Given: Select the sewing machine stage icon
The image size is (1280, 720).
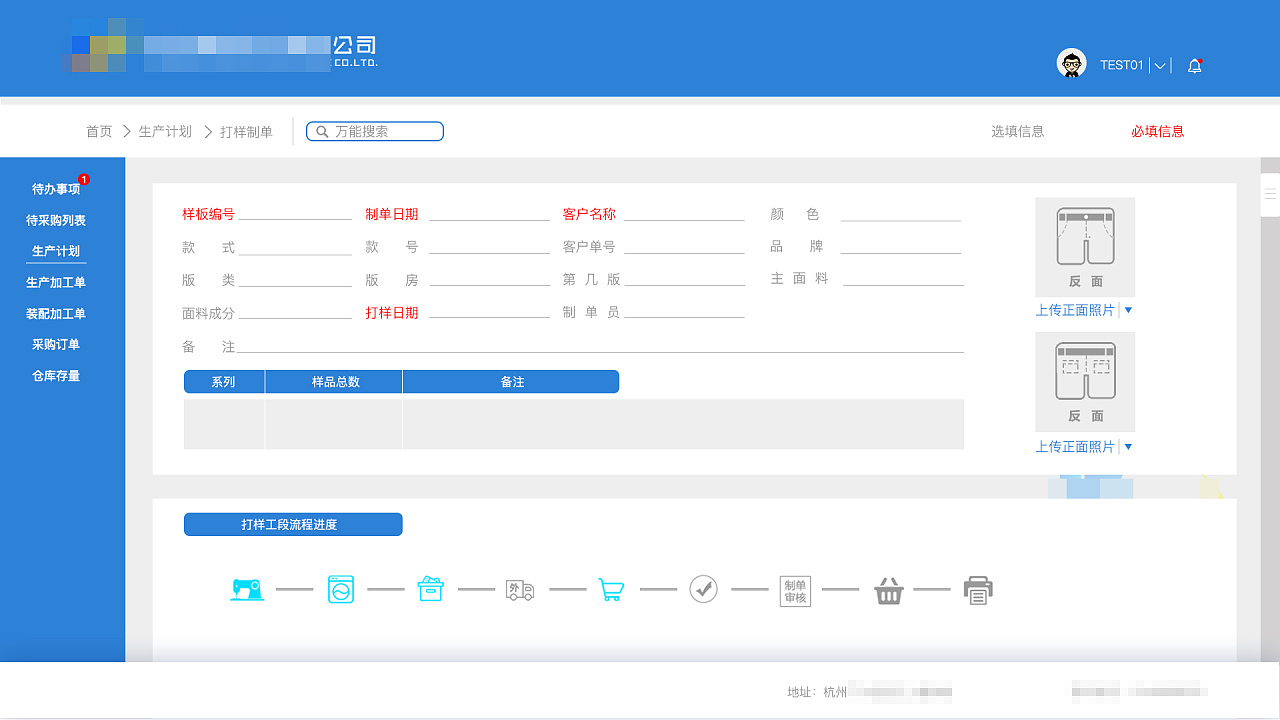Looking at the screenshot, I should (x=248, y=589).
